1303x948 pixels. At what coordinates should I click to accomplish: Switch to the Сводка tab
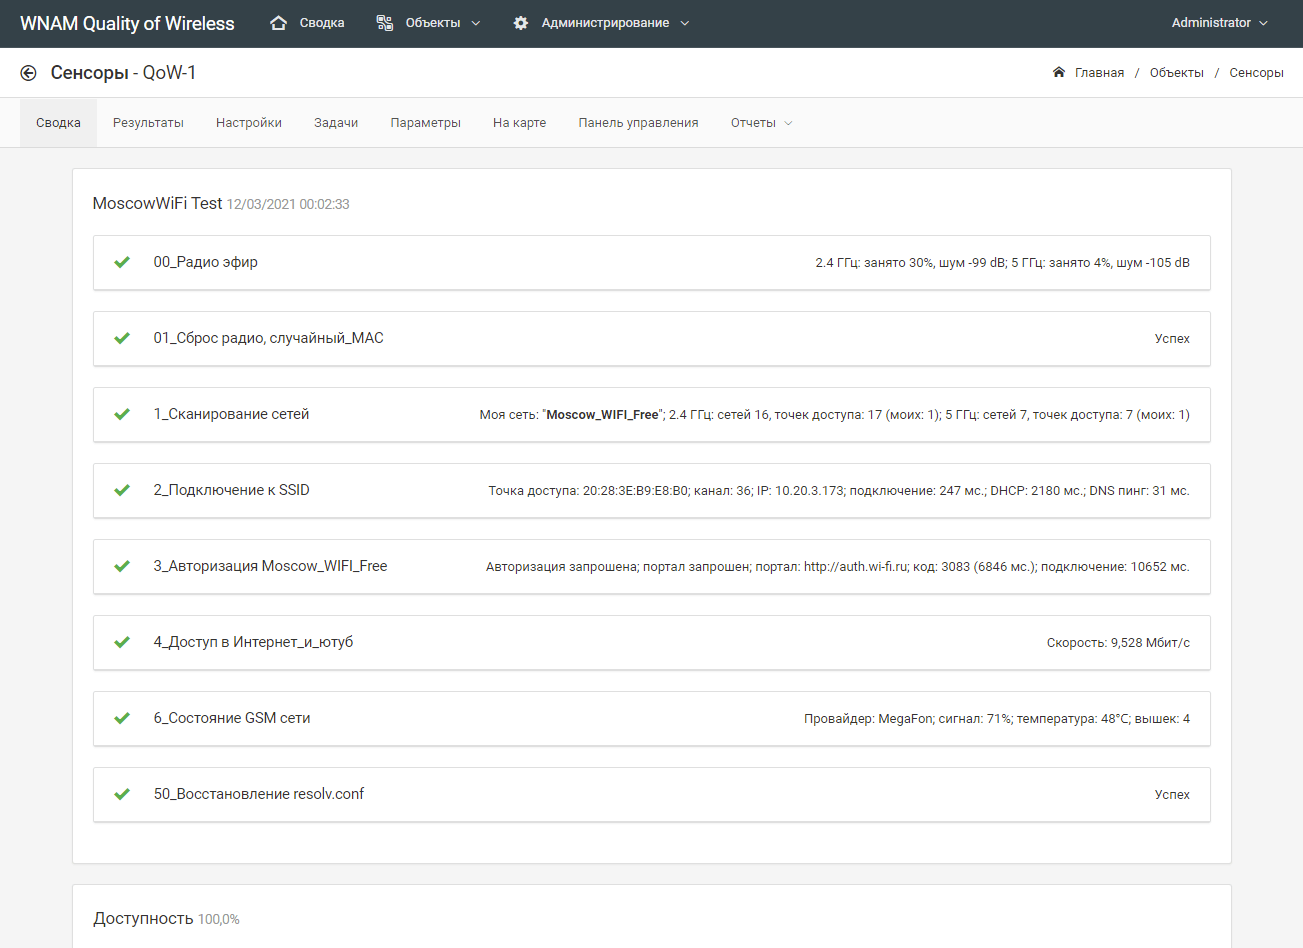(x=58, y=123)
